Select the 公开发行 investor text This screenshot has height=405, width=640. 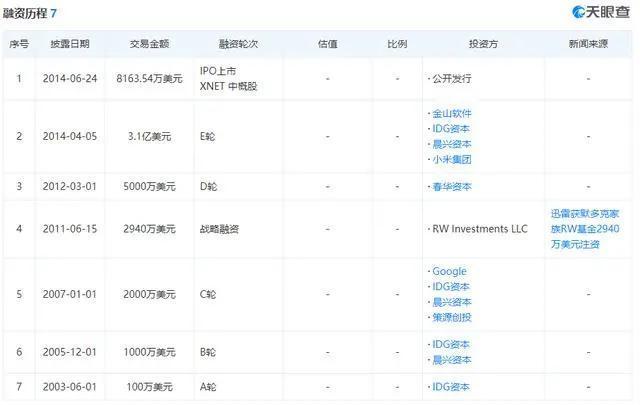[x=451, y=78]
